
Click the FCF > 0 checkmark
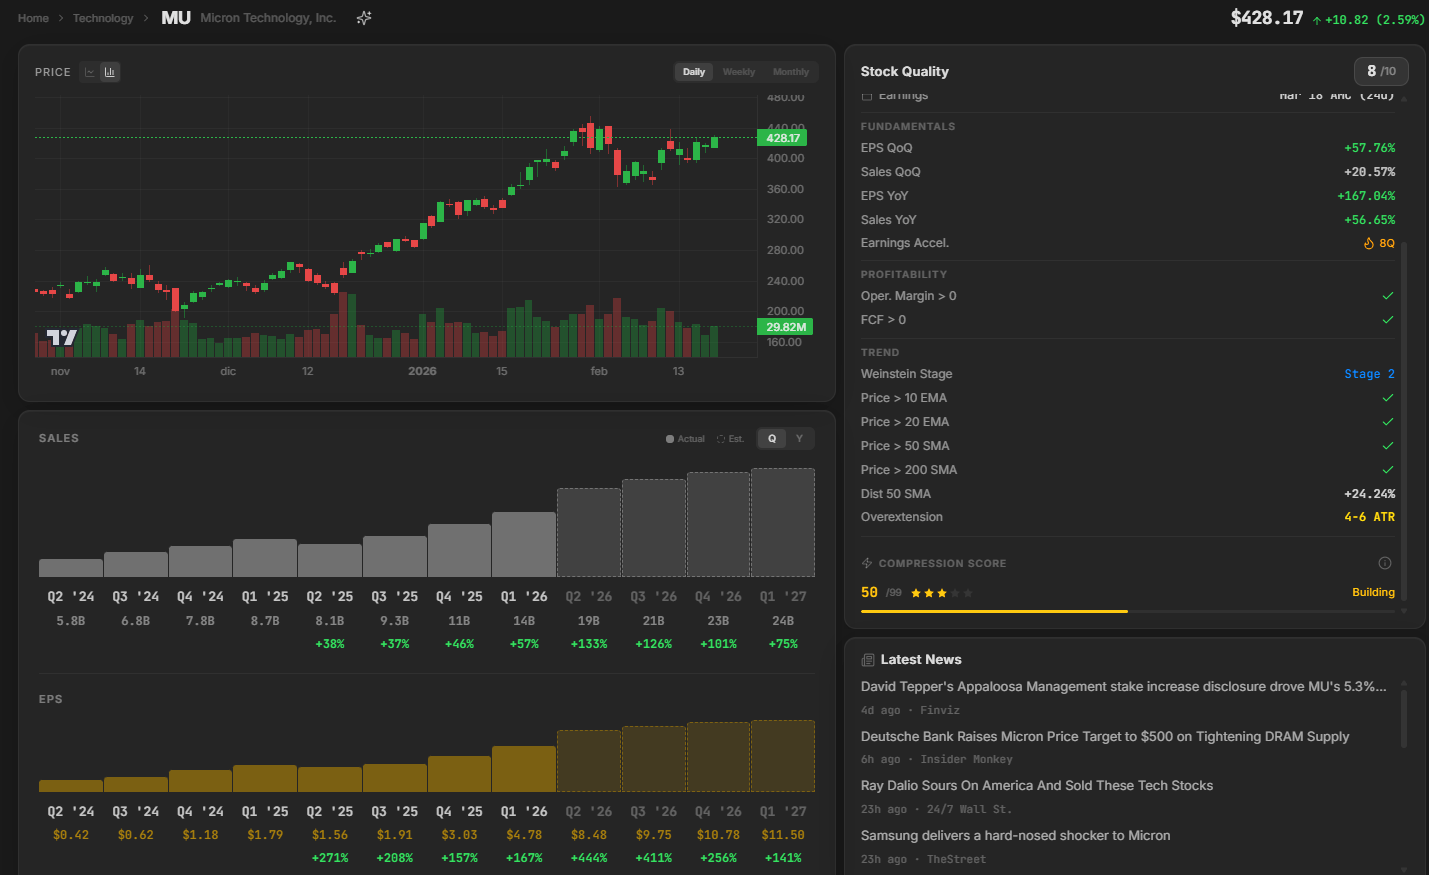[1388, 320]
